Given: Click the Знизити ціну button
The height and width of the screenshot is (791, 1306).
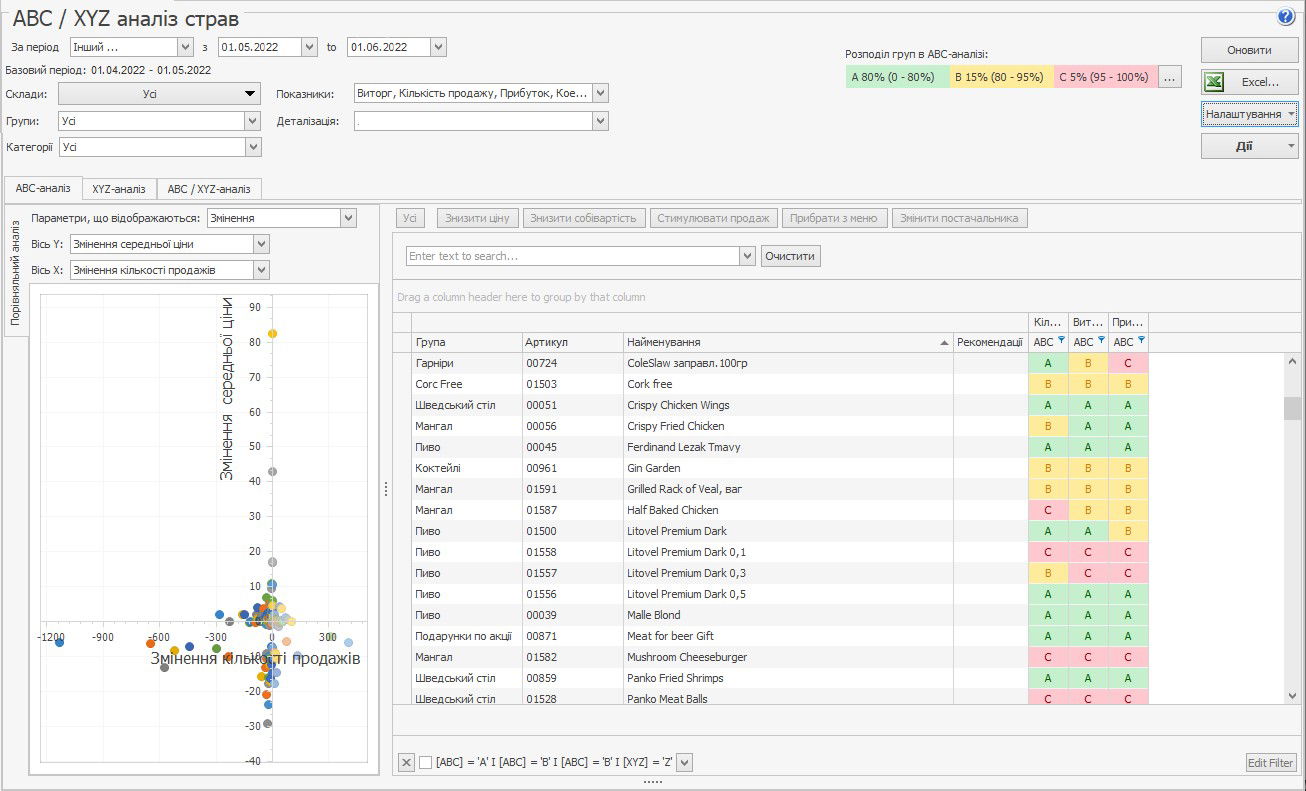Looking at the screenshot, I should (477, 218).
